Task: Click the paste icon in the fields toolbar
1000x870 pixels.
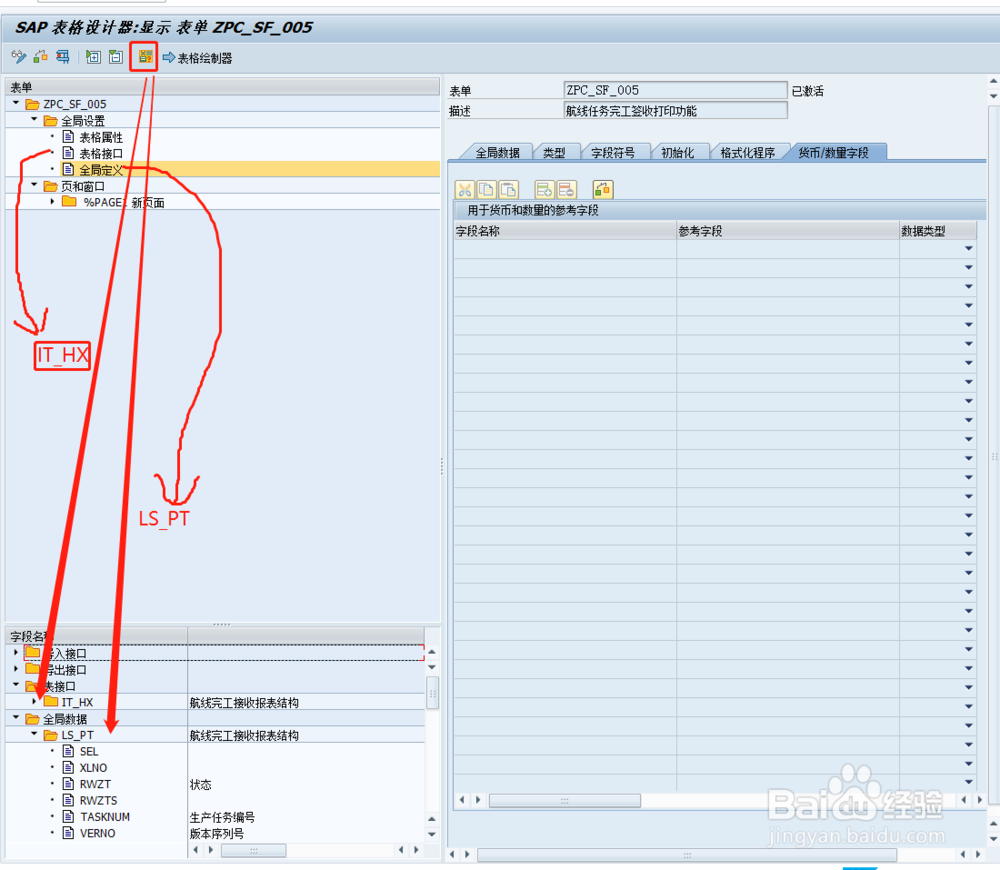Action: click(508, 188)
